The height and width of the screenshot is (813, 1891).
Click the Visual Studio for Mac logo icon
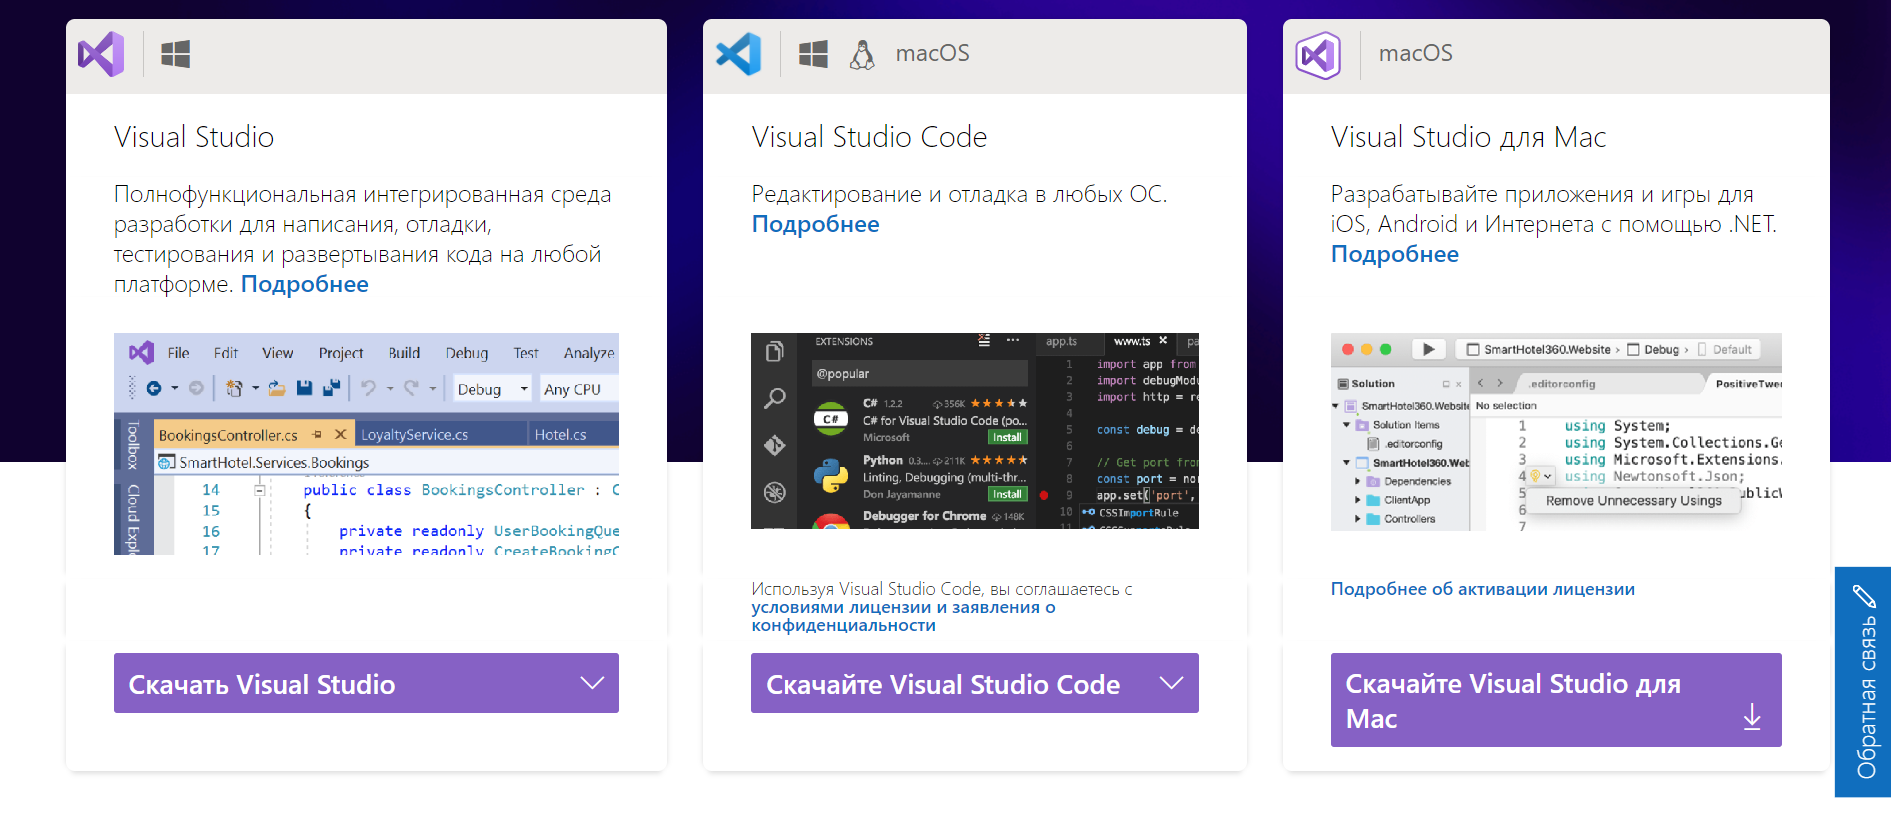tap(1318, 55)
